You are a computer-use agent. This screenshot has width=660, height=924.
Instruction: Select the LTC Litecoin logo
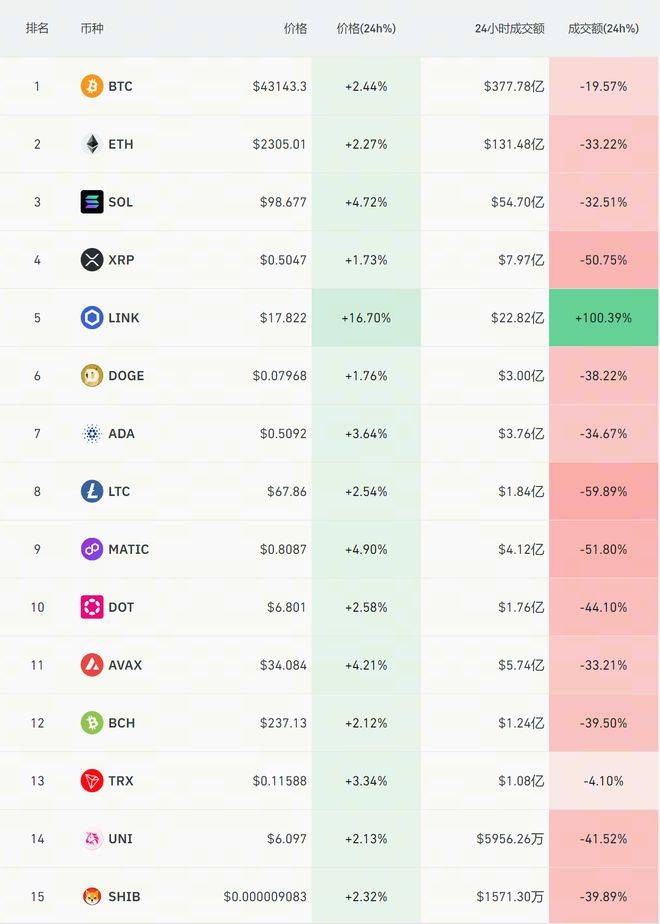tap(92, 491)
